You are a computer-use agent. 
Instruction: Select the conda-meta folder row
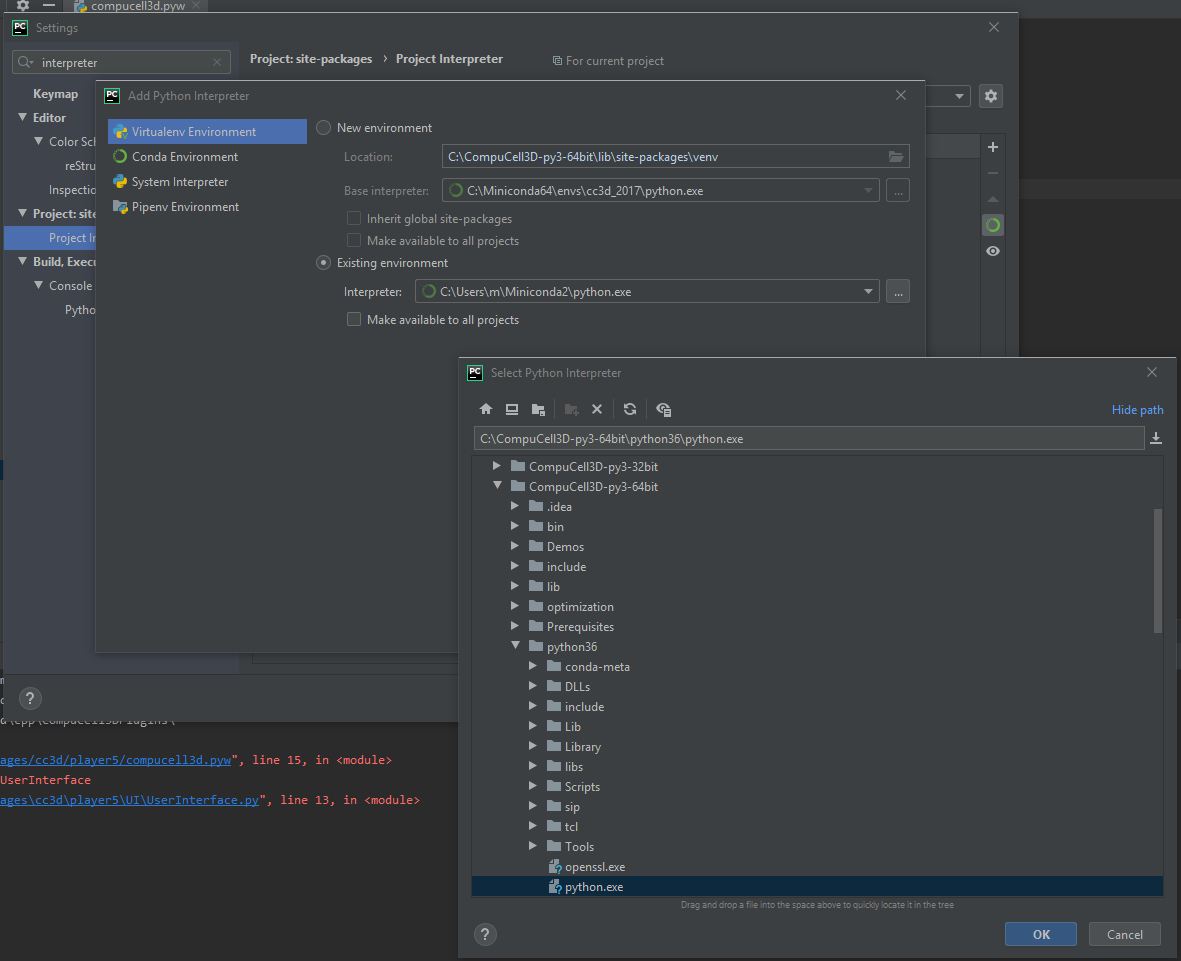(x=817, y=667)
